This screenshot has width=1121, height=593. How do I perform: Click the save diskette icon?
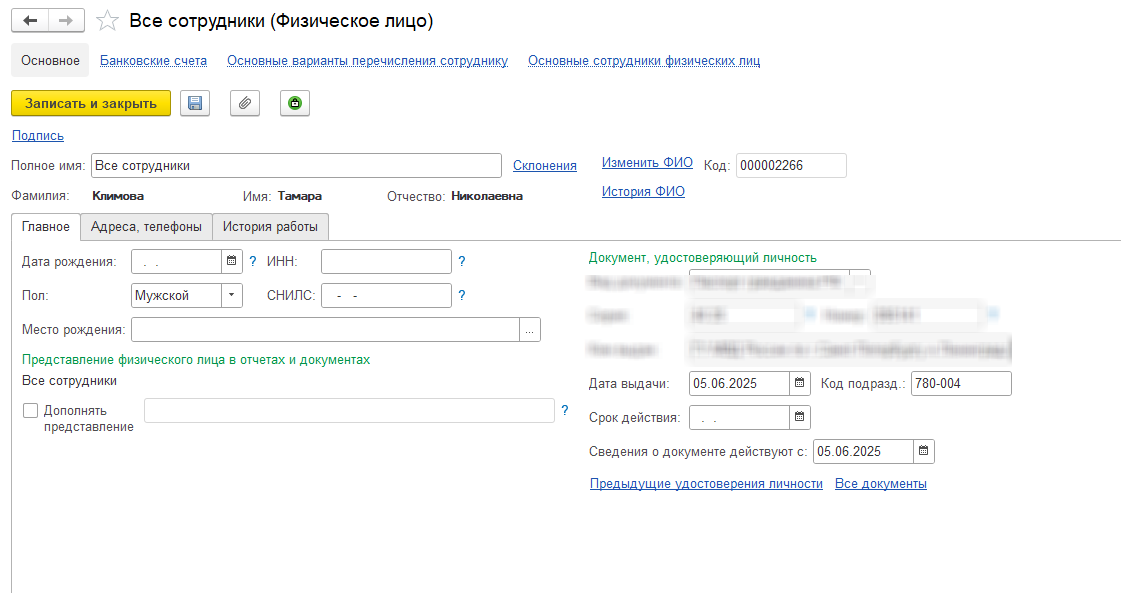[x=195, y=103]
